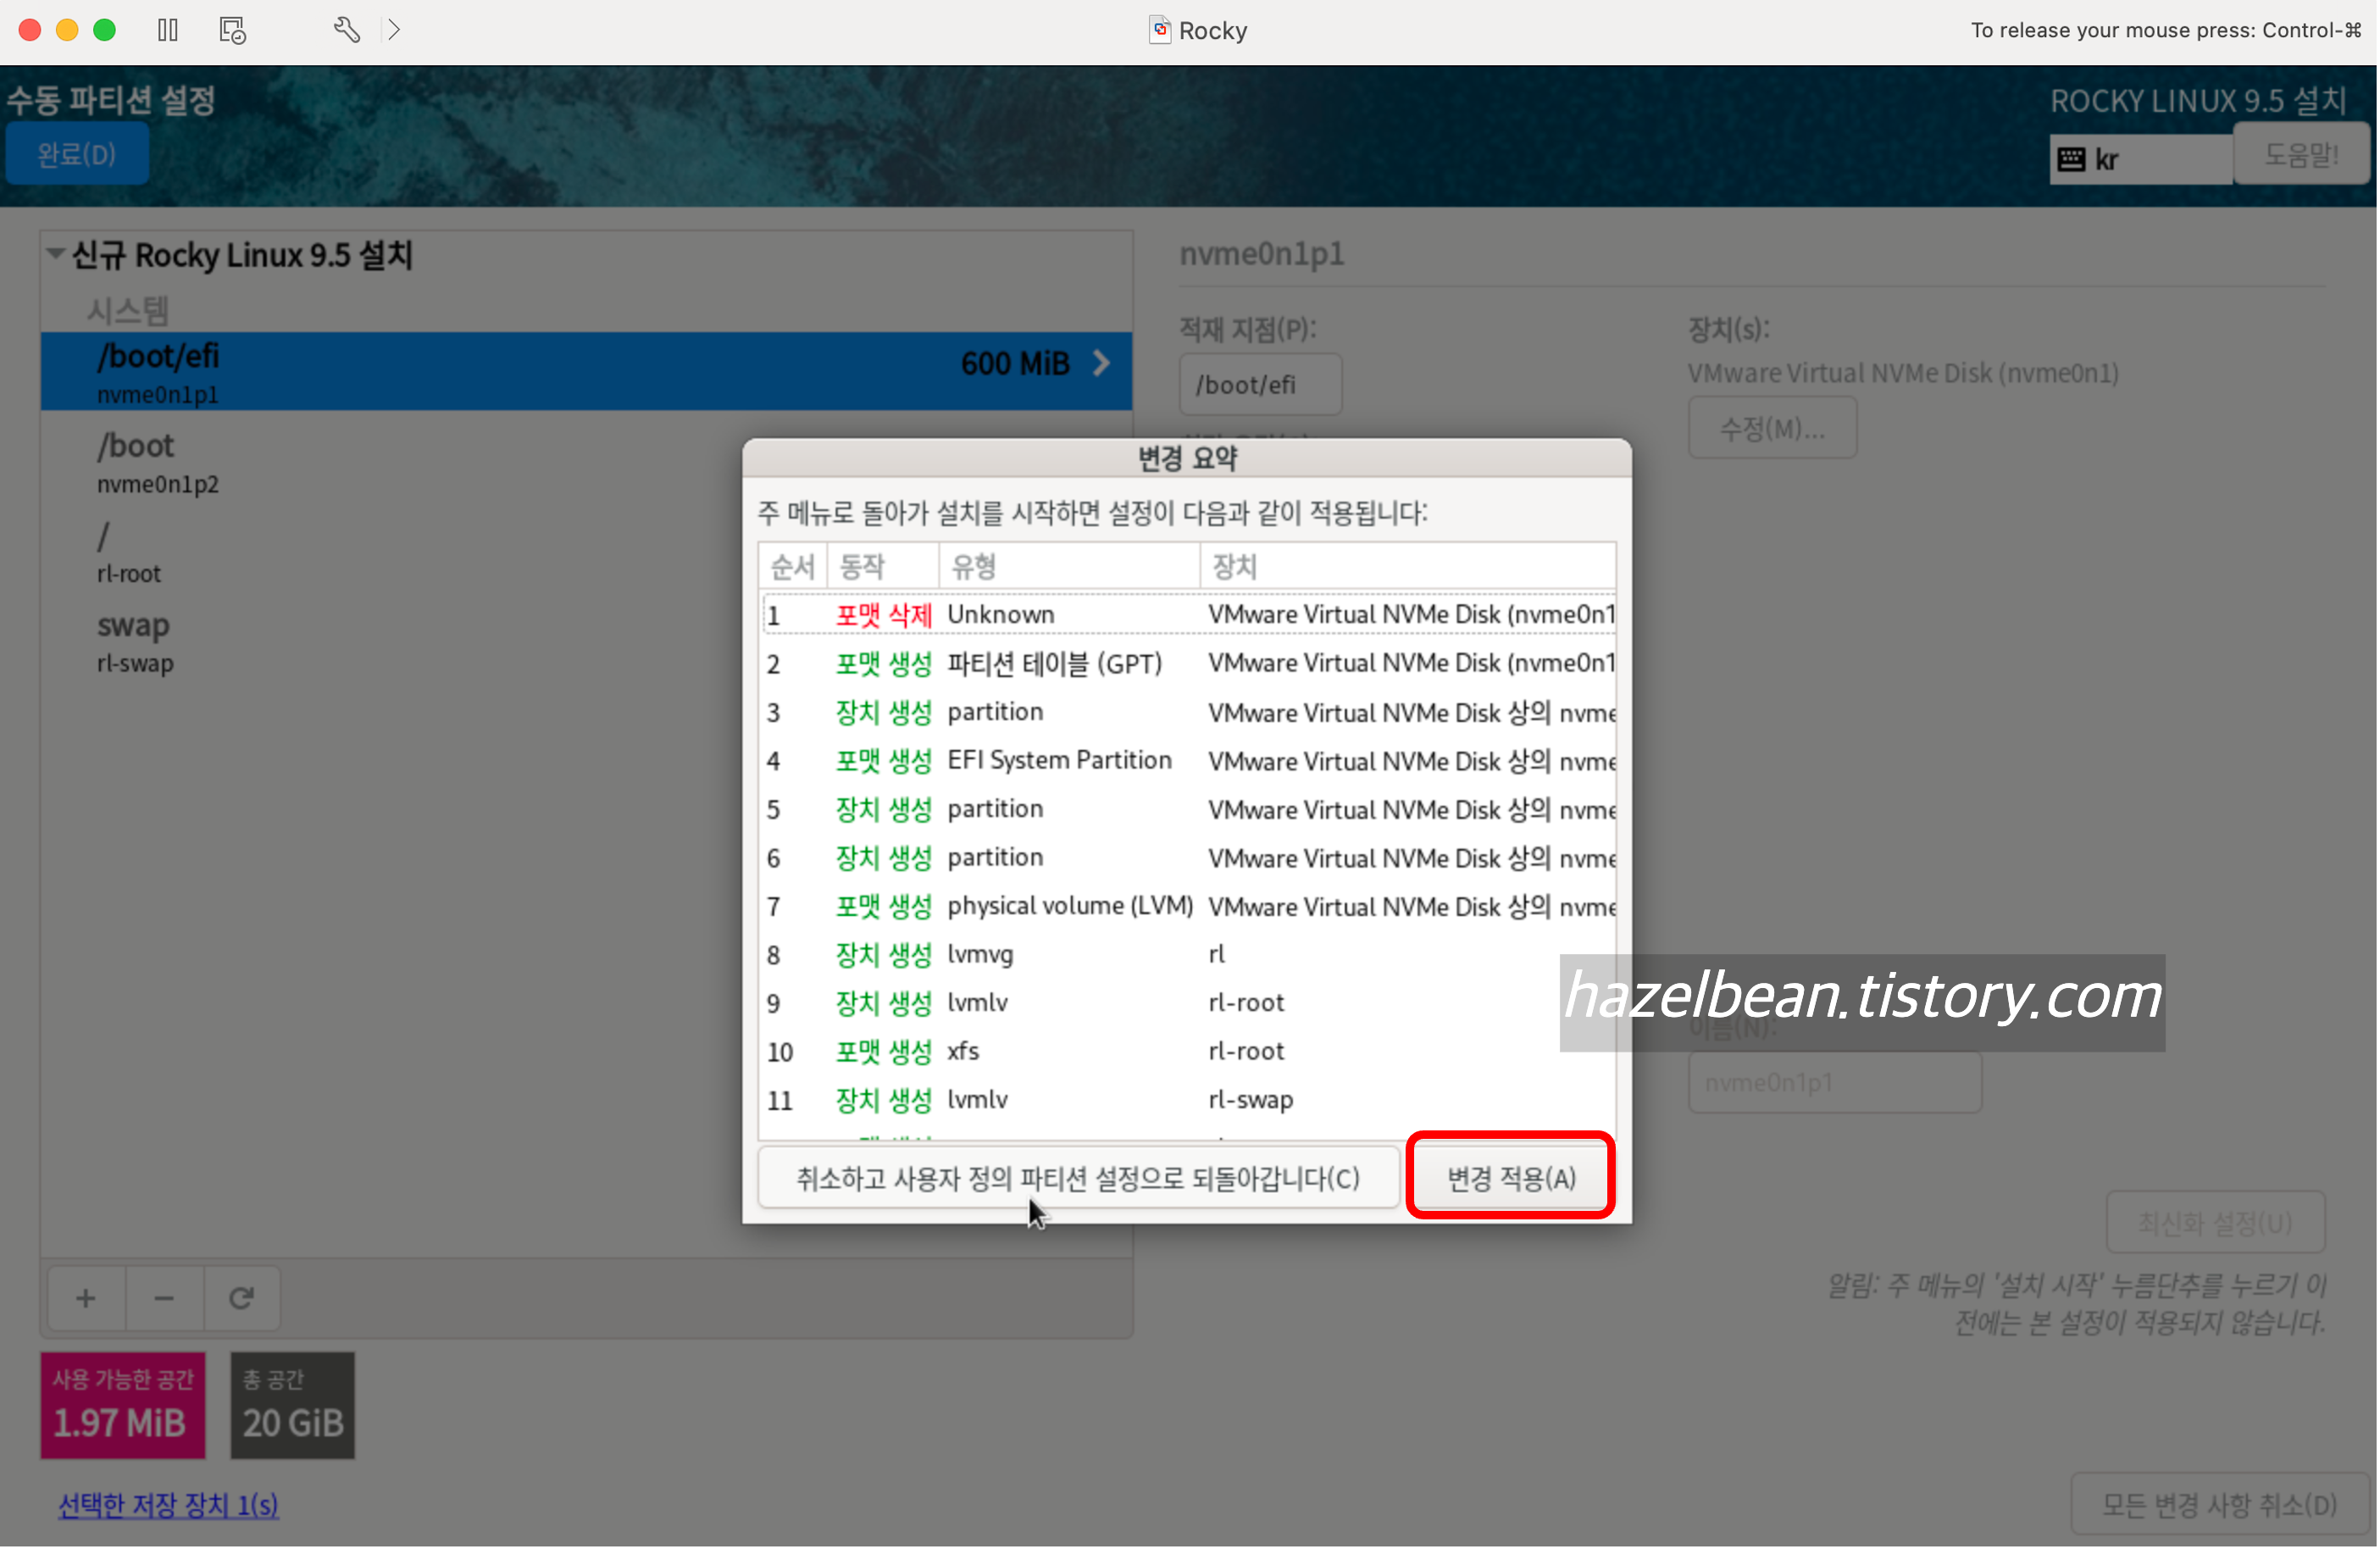Reload storage configuration refresh icon
Viewport: 2380px width, 1549px height.
tap(242, 1299)
